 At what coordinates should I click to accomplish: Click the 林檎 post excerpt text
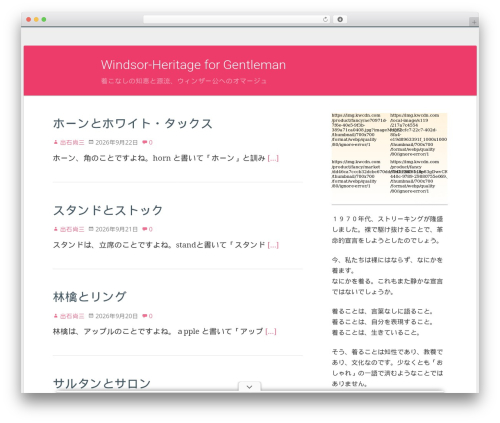point(158,332)
